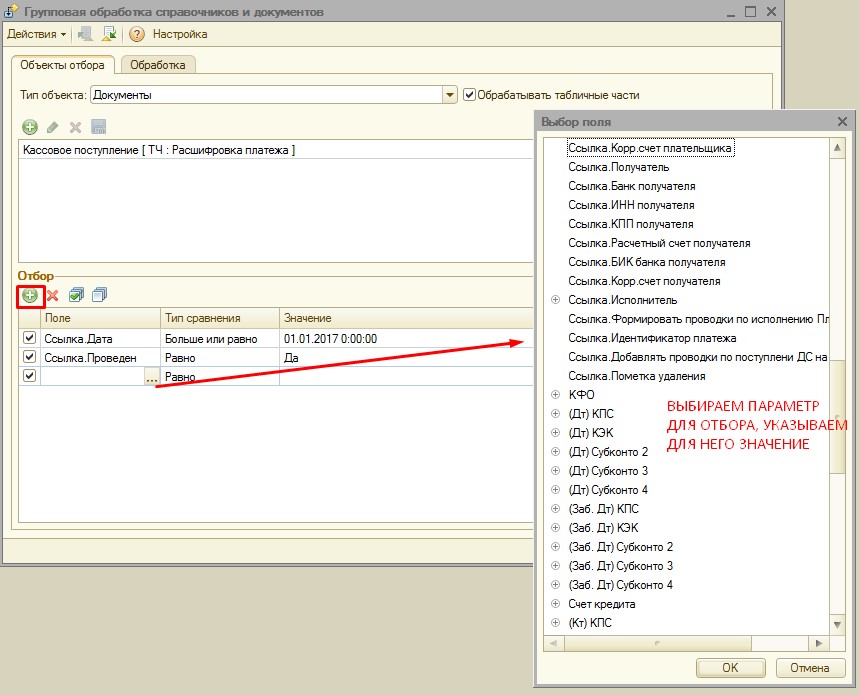This screenshot has height=695, width=860.
Task: Click the check all filters icon
Action: (x=77, y=296)
